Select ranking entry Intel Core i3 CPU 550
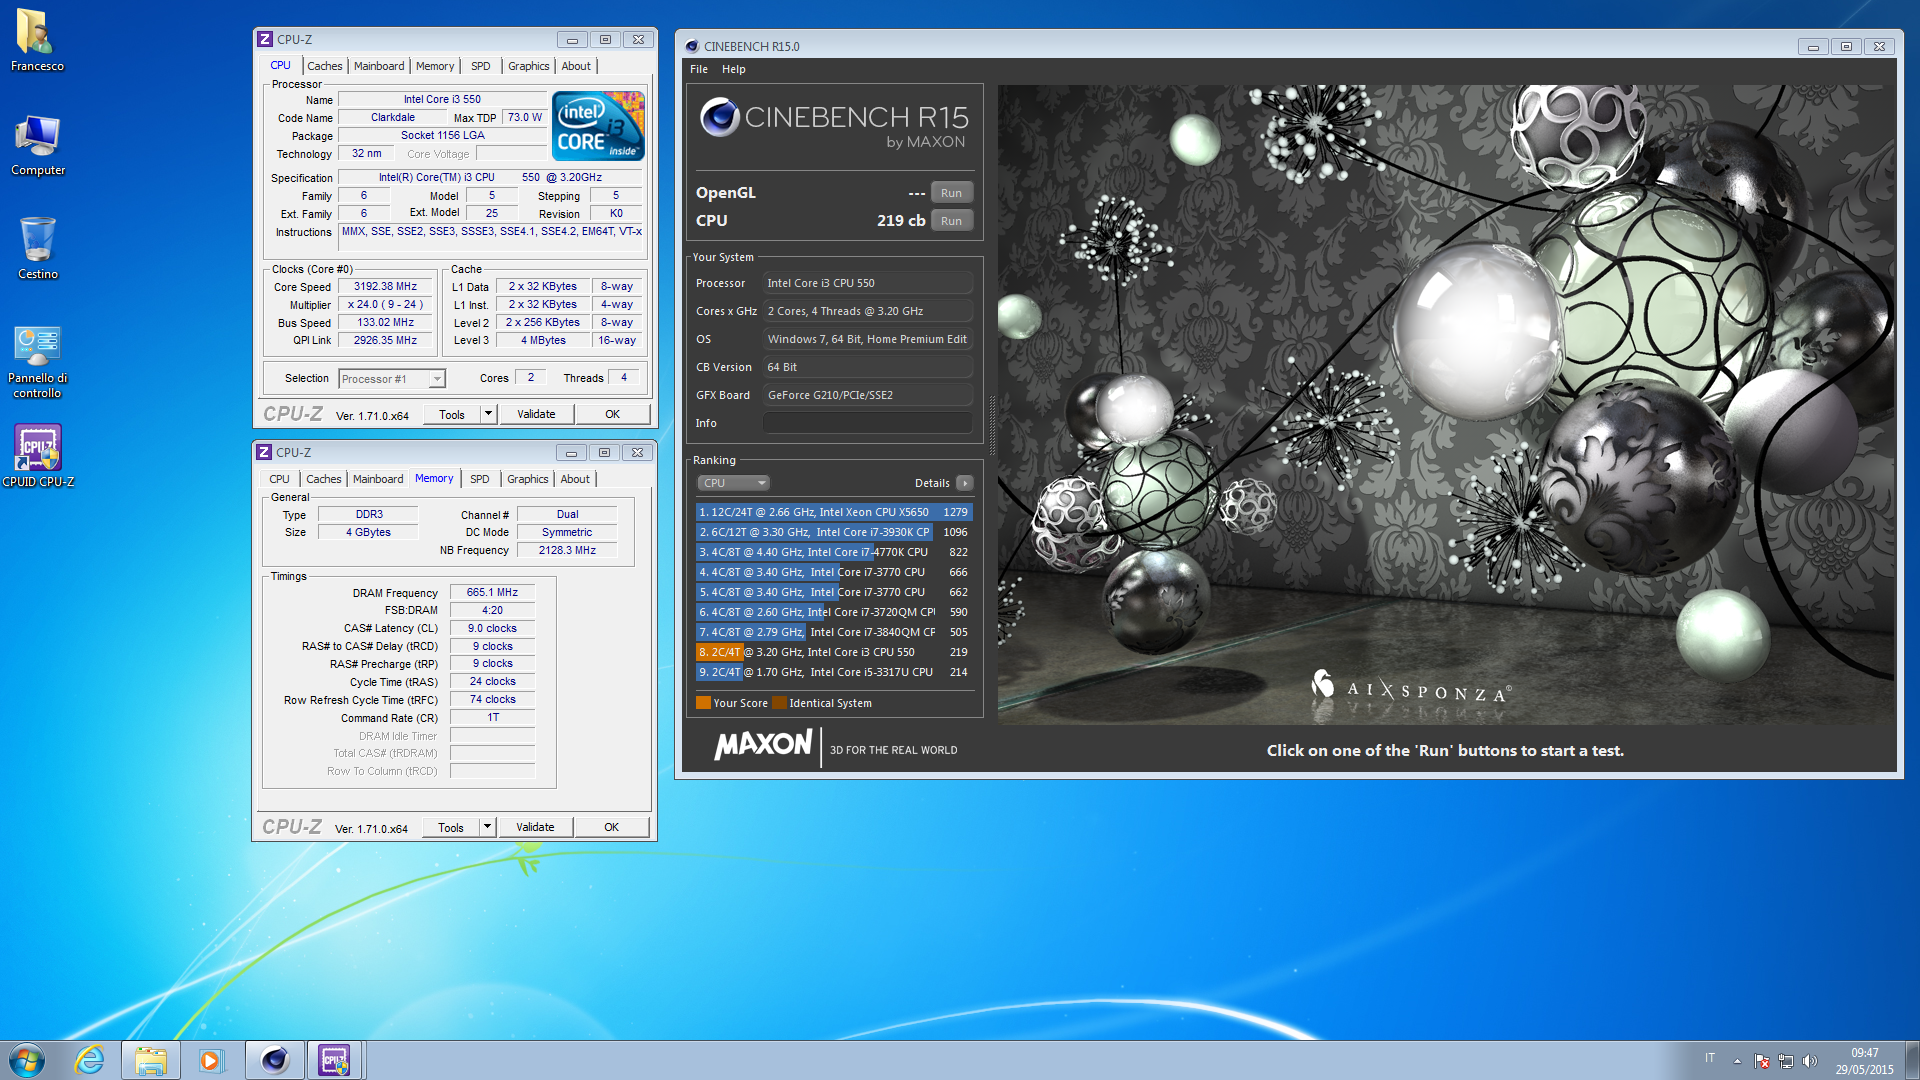1920x1080 pixels. 833,652
